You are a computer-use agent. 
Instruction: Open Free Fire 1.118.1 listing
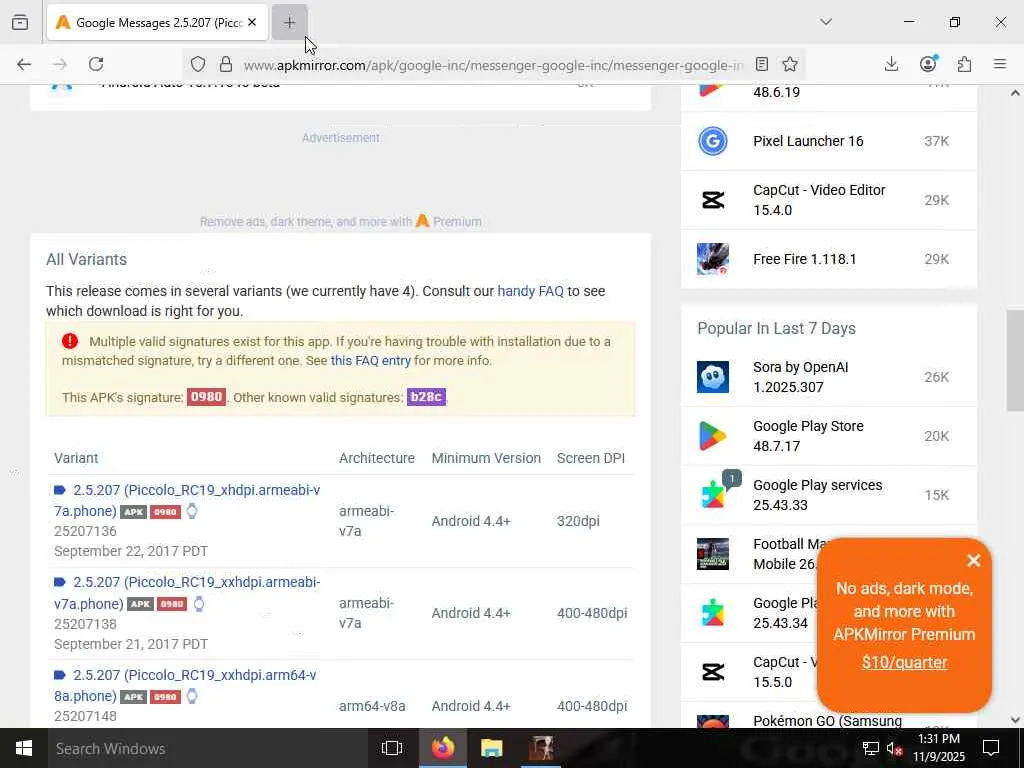pos(805,259)
